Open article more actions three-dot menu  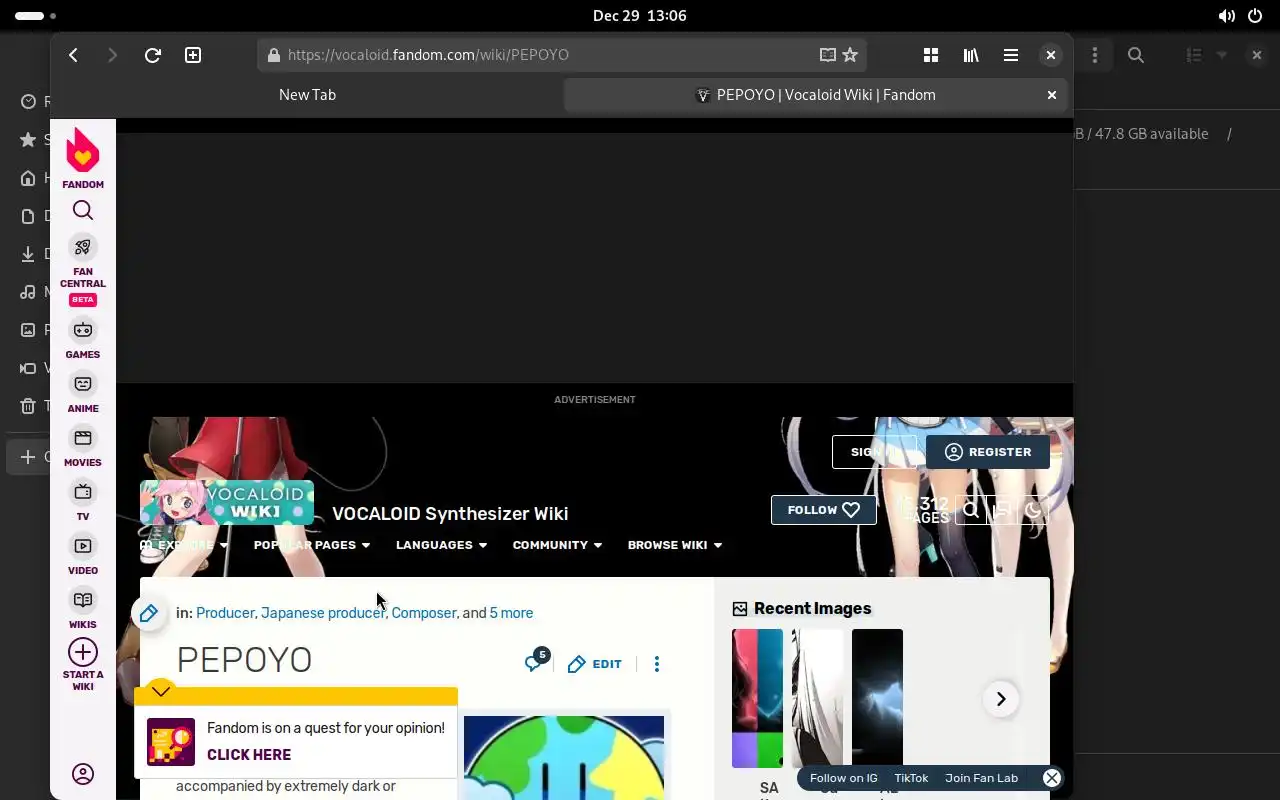click(657, 664)
